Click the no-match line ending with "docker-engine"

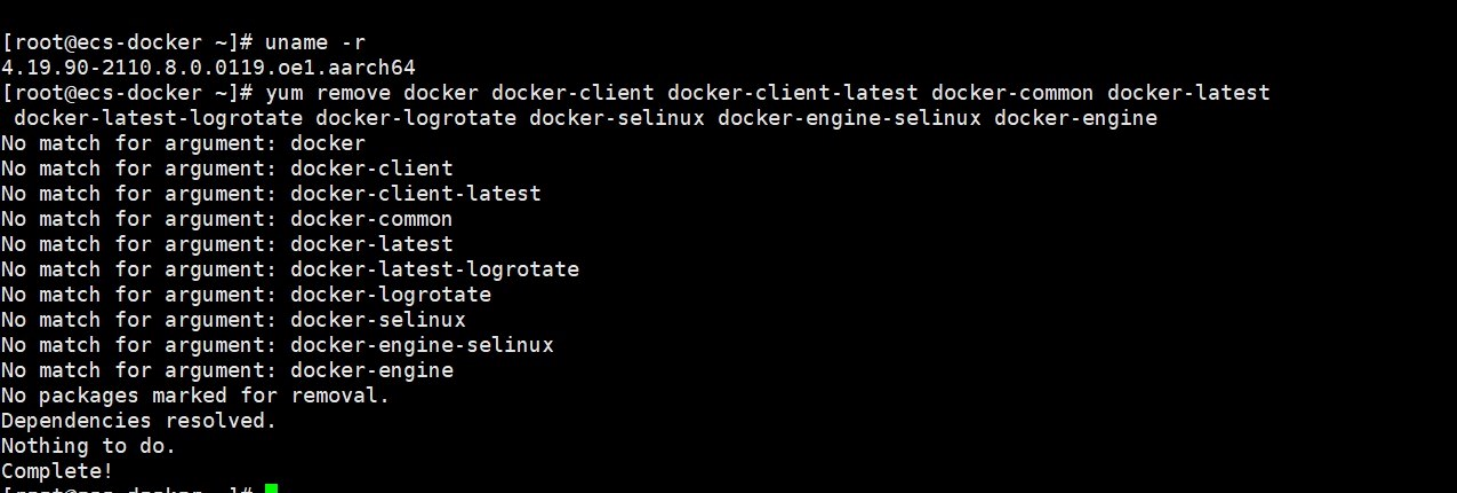(227, 370)
